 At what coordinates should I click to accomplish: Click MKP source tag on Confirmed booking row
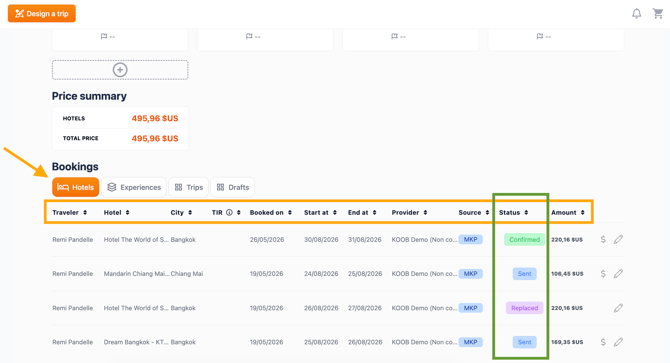pyautogui.click(x=470, y=240)
